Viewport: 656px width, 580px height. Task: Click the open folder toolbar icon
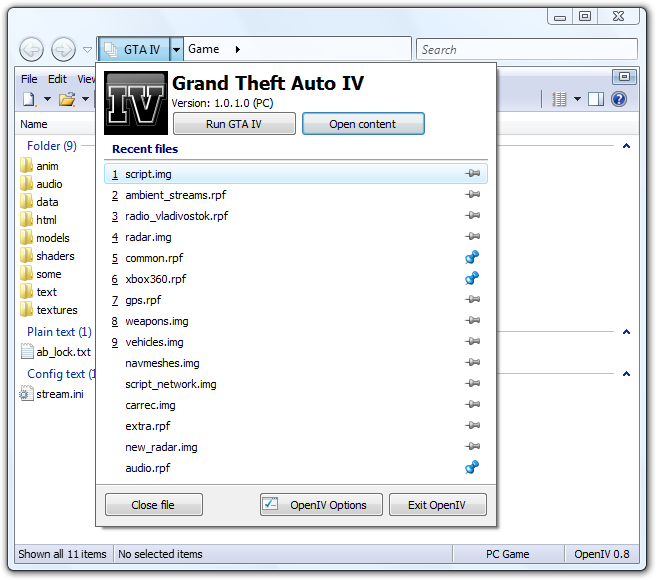tap(66, 99)
